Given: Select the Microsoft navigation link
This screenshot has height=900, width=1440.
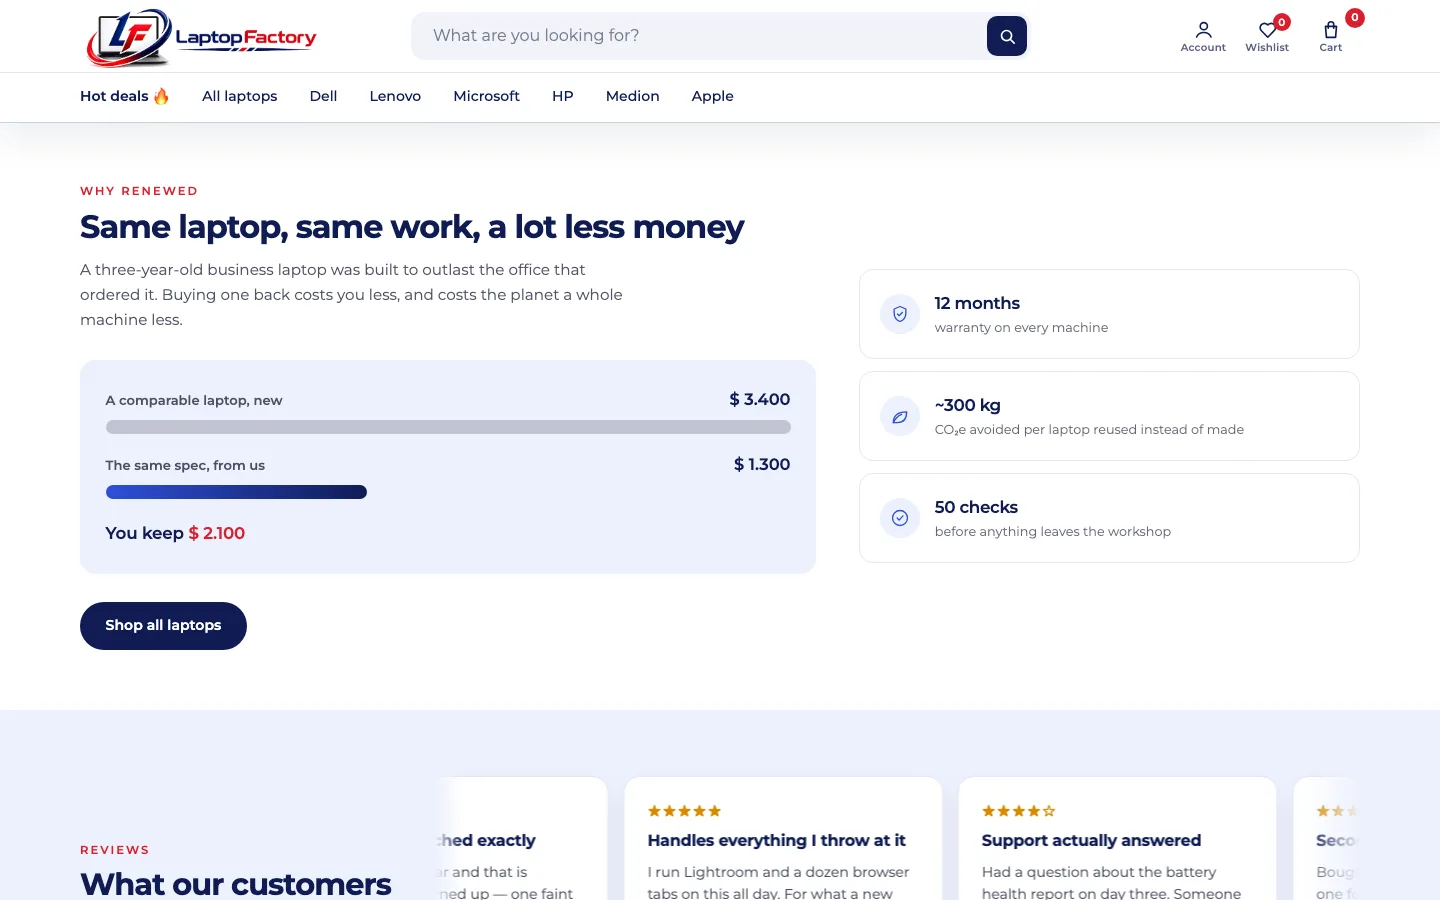Looking at the screenshot, I should (x=486, y=96).
